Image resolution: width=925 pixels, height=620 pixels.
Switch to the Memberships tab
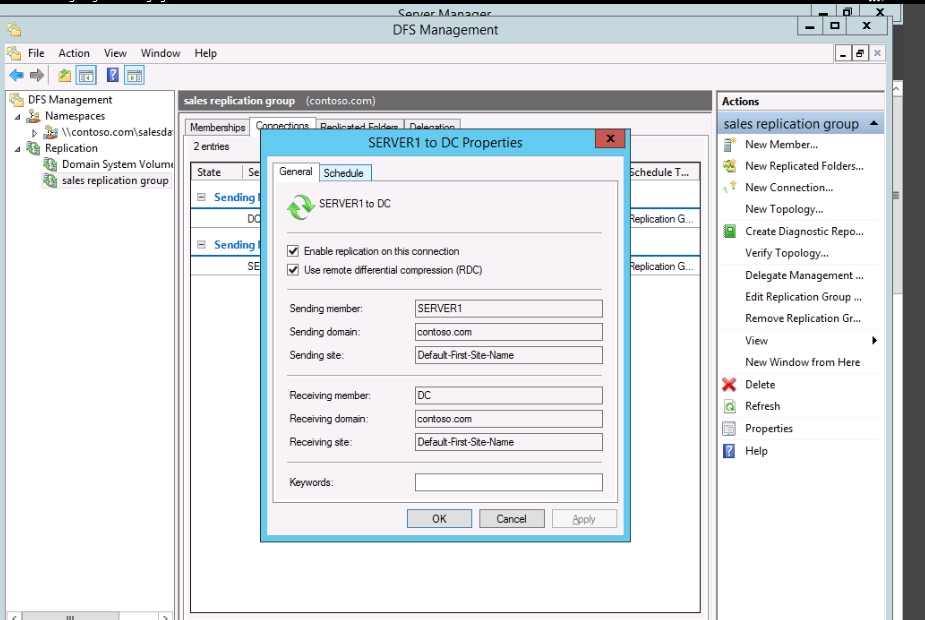[x=217, y=127]
